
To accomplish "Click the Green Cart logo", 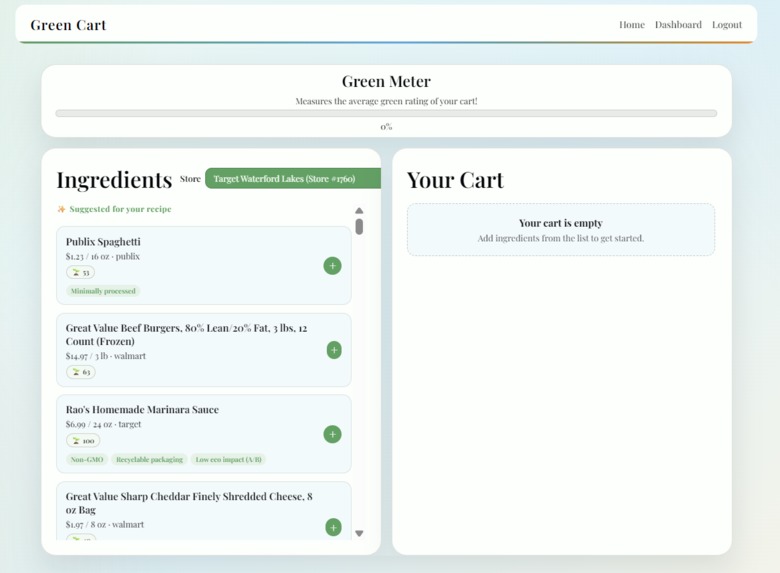I will (x=68, y=25).
